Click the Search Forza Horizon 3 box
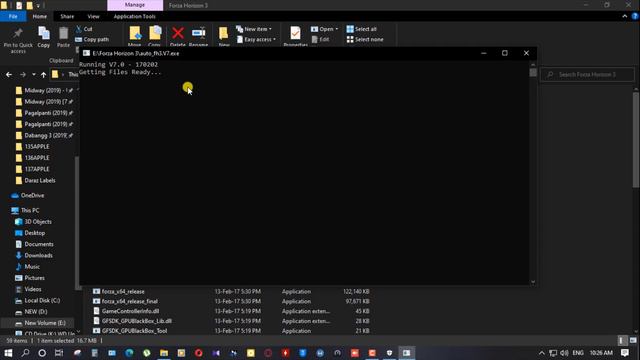640x360 pixels. [x=587, y=75]
